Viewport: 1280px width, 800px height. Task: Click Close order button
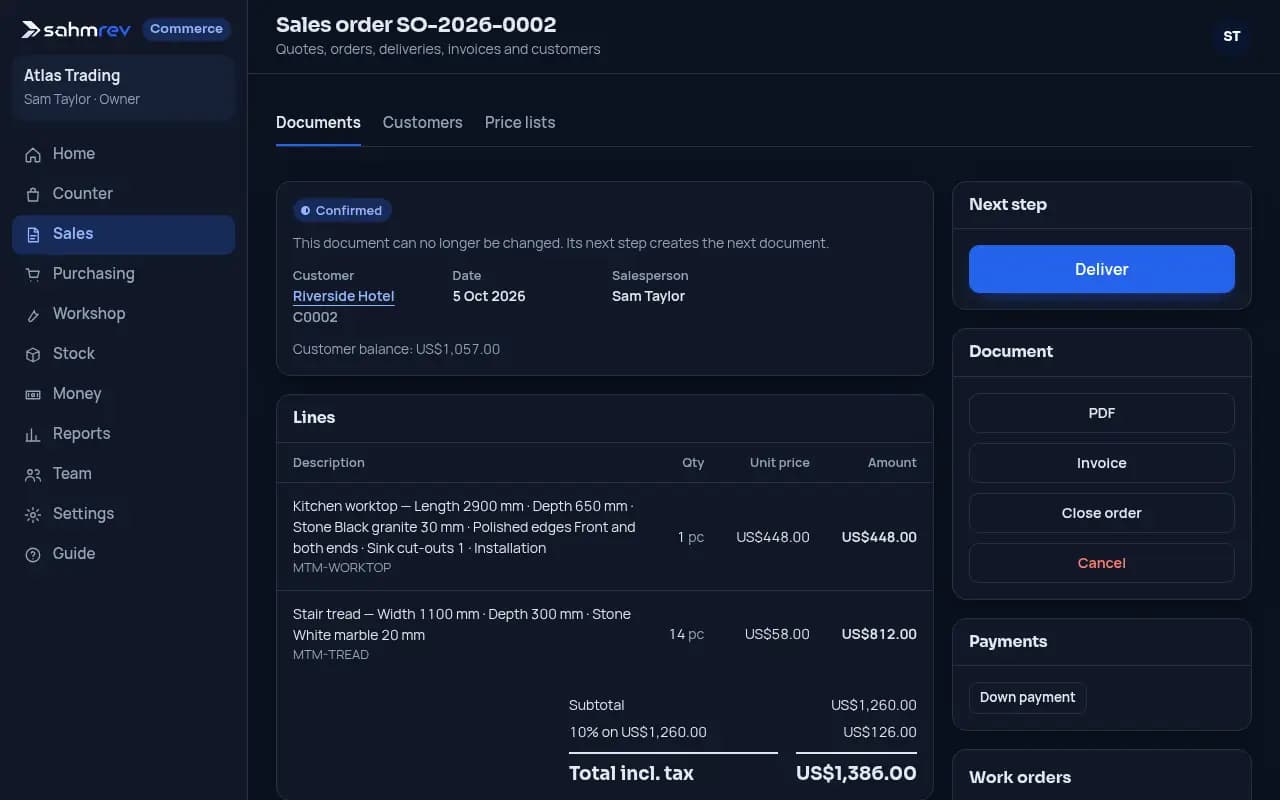[1101, 513]
